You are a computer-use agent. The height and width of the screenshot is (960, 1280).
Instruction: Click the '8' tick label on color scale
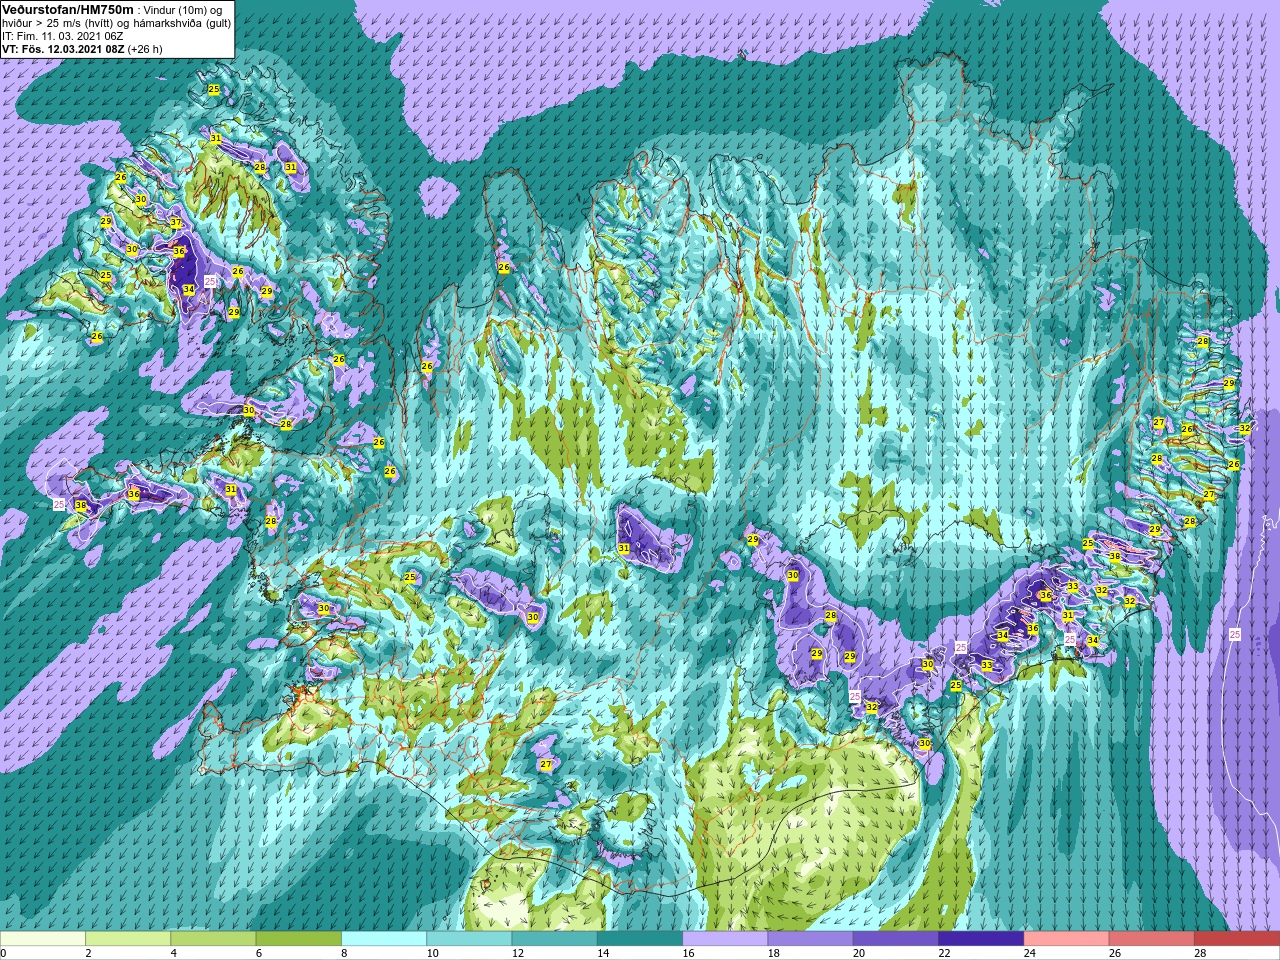[x=345, y=953]
